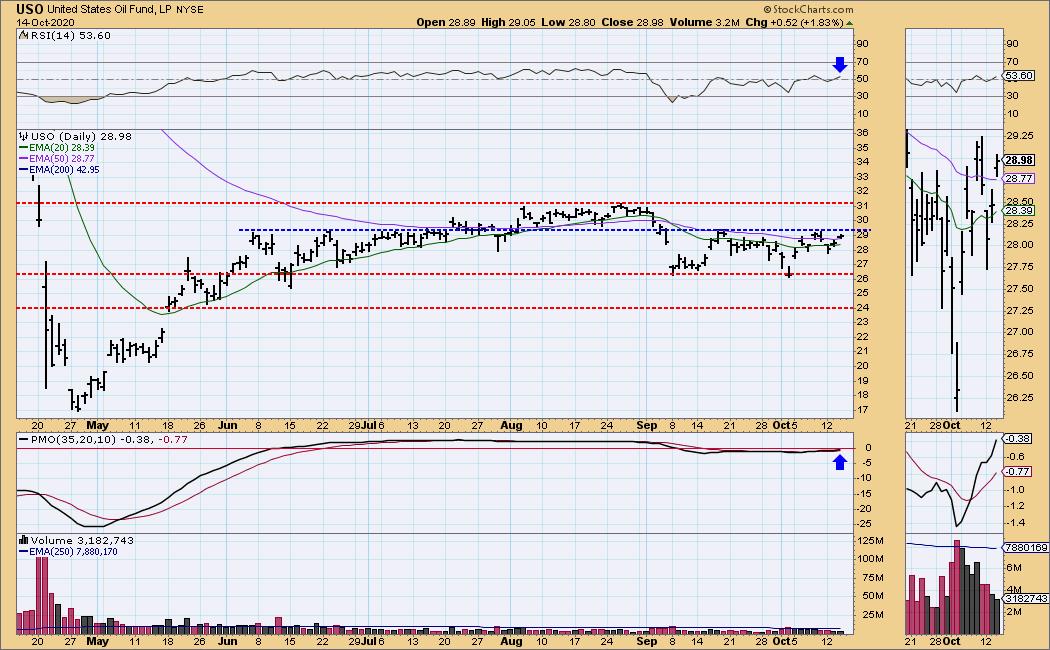Click the boxed 3182743 volume tag
This screenshot has width=1050, height=650.
[1026, 598]
